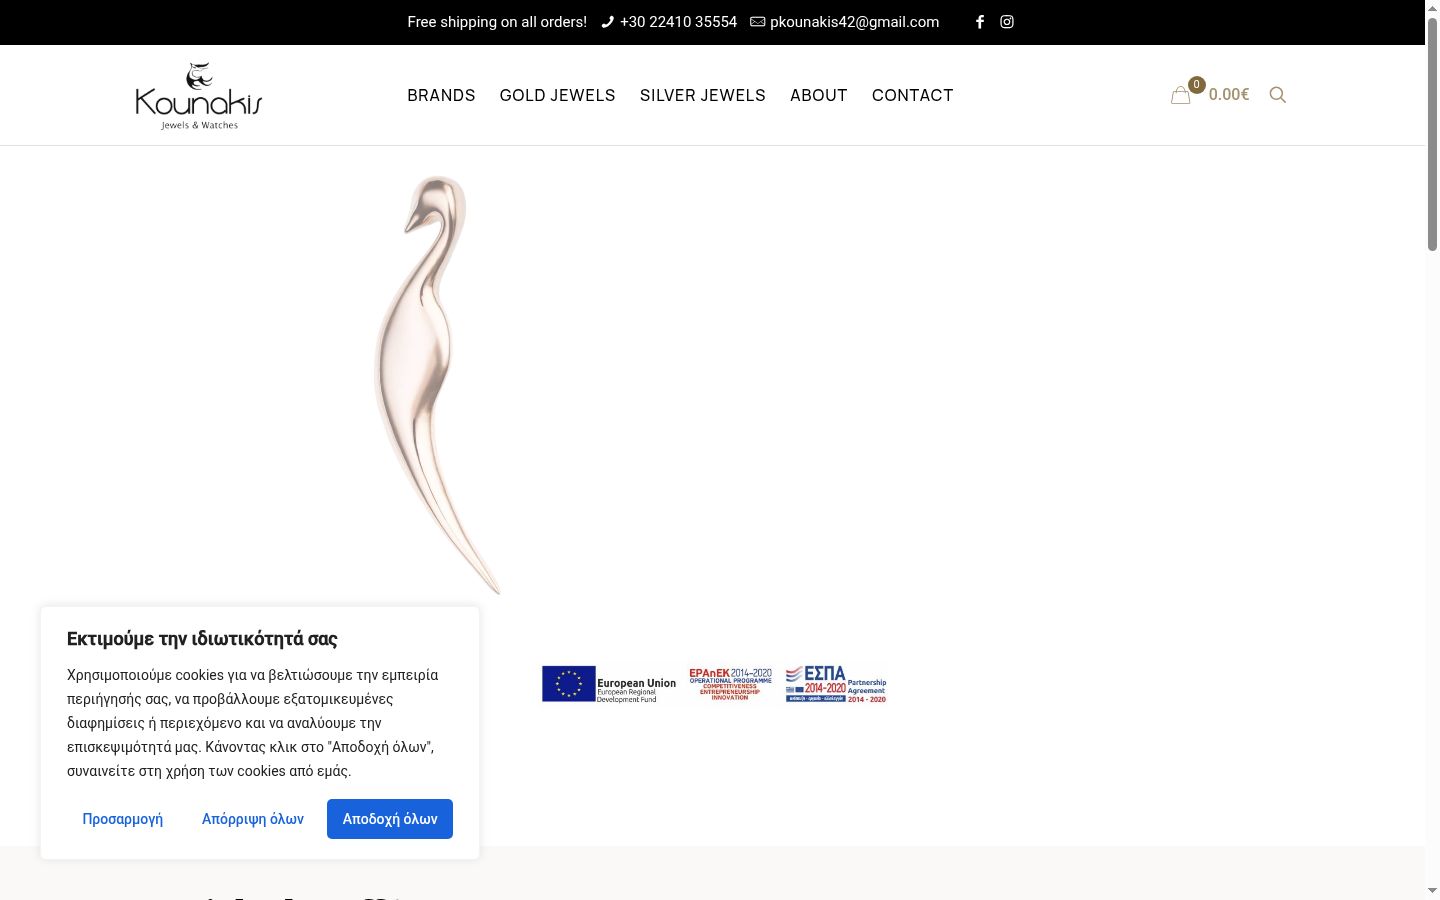Click the cart count badge showing 0

point(1197,85)
